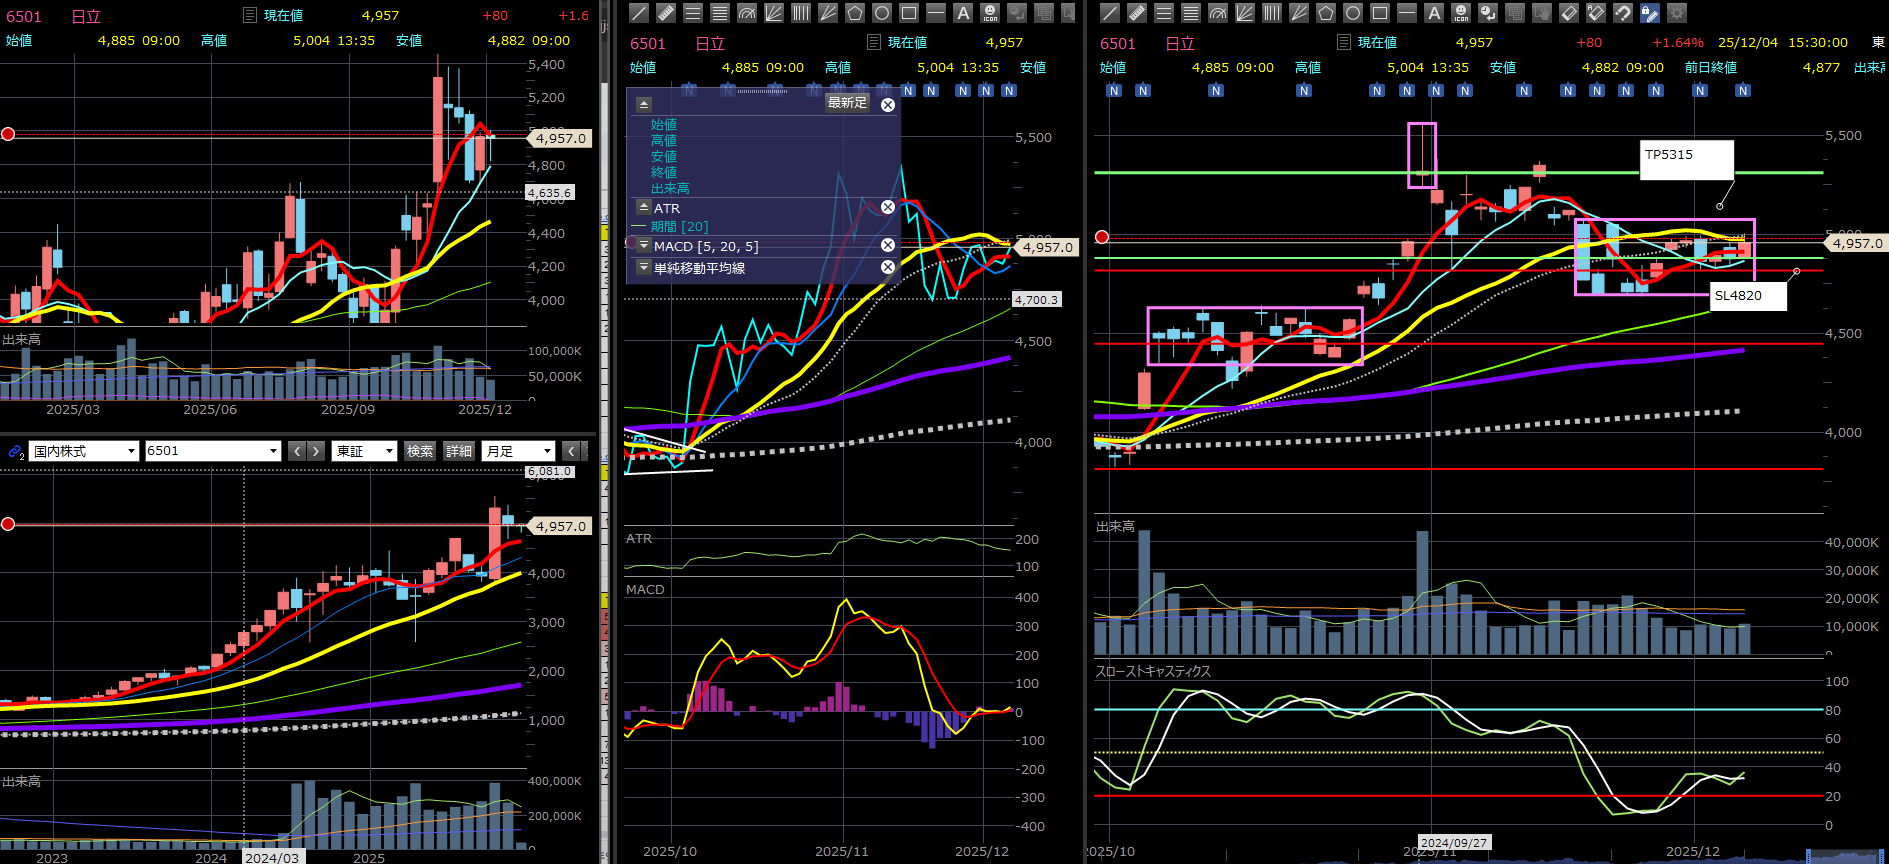This screenshot has width=1889, height=864.
Task: Select the Fibonacci arc tool in middle toolbar
Action: (746, 13)
